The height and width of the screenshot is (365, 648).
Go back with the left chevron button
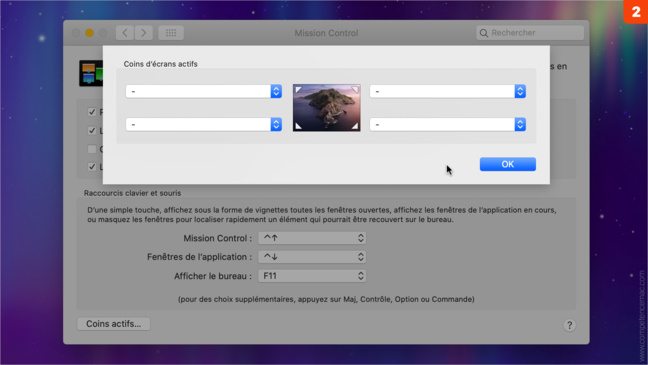coord(125,33)
